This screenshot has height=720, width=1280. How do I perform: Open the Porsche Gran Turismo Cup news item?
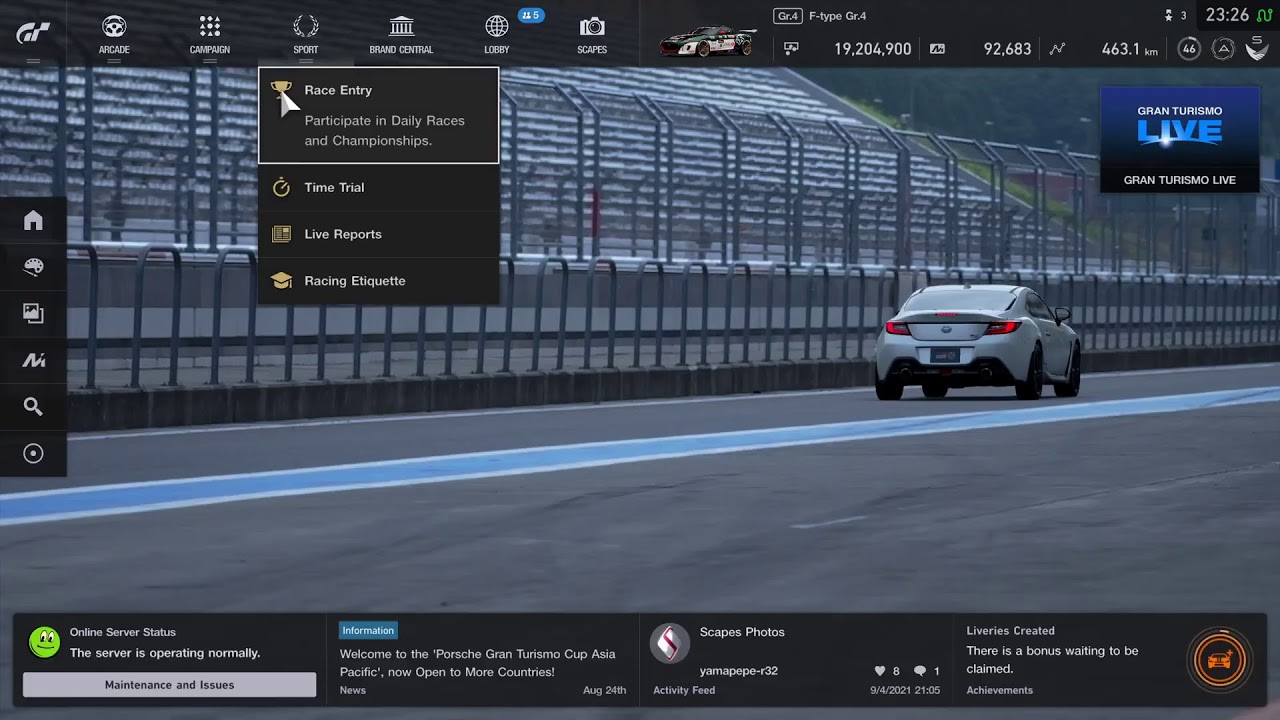coord(478,663)
